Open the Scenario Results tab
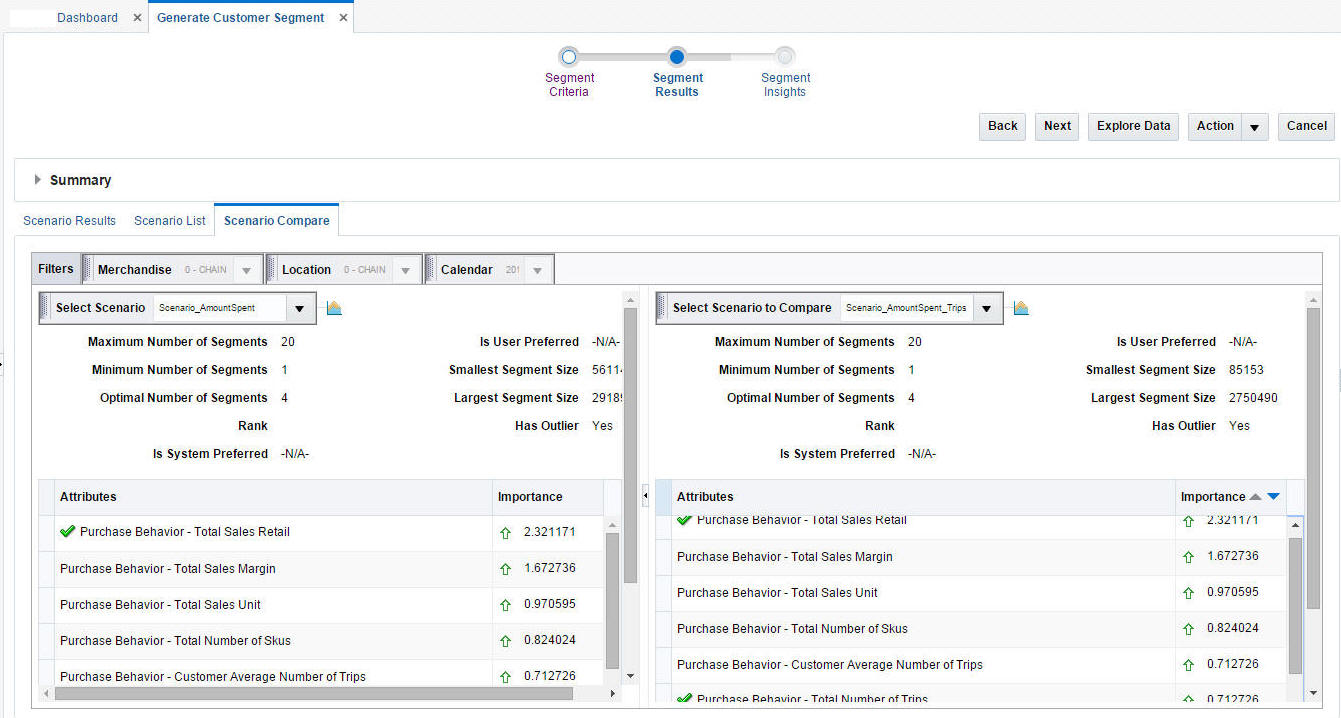1341x718 pixels. click(69, 221)
